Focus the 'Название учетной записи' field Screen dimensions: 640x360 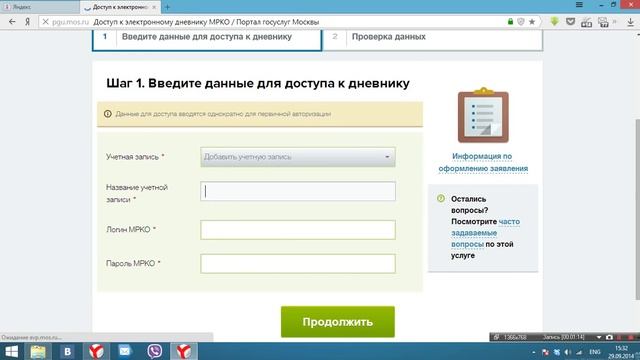click(298, 191)
